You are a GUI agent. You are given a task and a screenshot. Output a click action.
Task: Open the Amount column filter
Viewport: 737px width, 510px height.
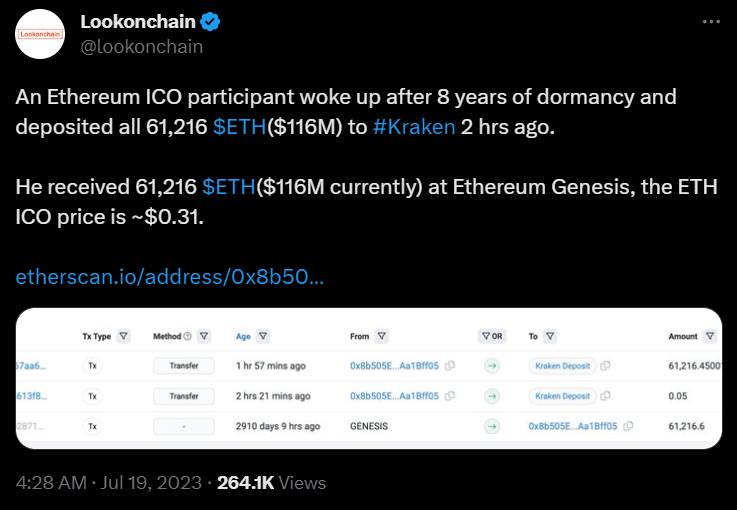point(710,336)
